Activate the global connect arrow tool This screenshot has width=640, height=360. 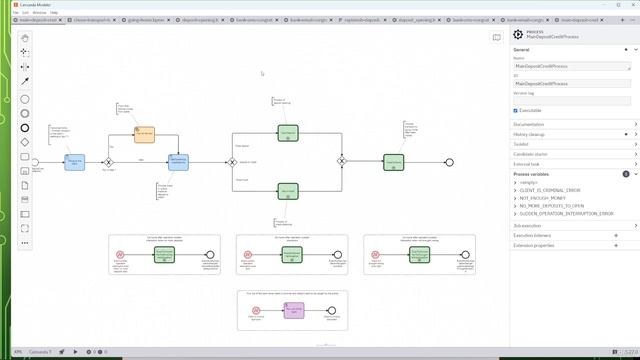[x=25, y=81]
